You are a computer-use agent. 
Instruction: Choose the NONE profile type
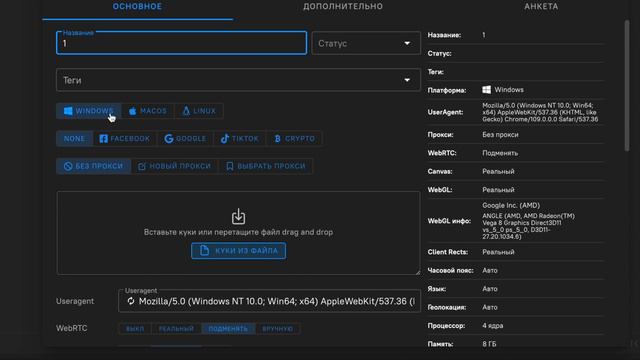click(x=74, y=139)
